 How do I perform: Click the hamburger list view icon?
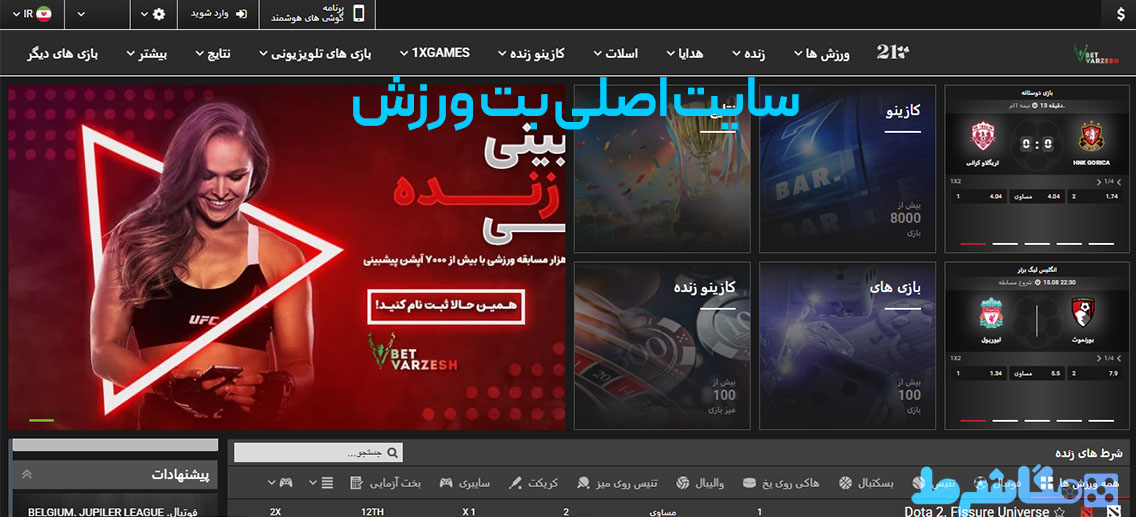(x=327, y=482)
